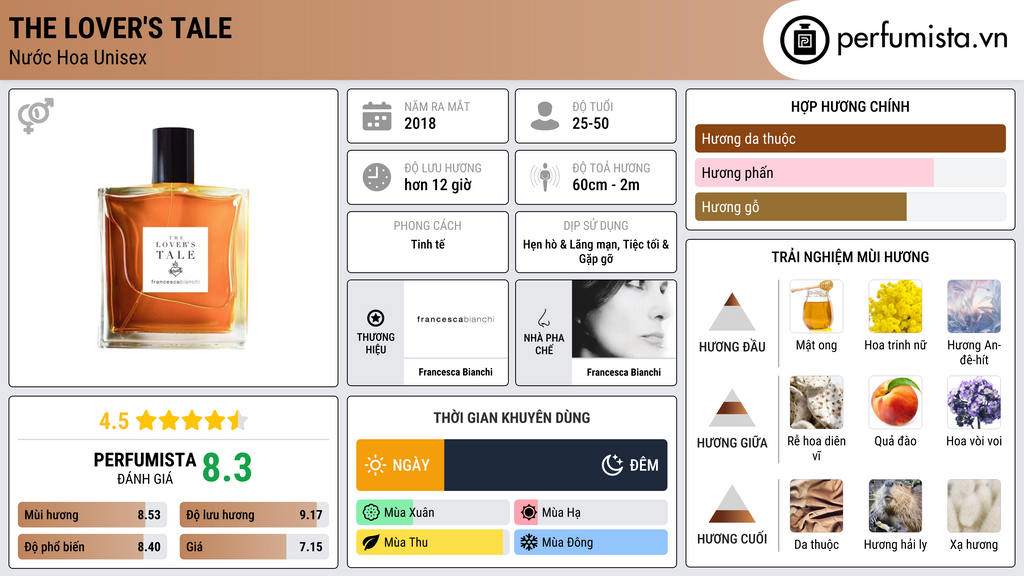1024x576 pixels.
Task: Click the age range value 25-50
Action: (x=590, y=123)
